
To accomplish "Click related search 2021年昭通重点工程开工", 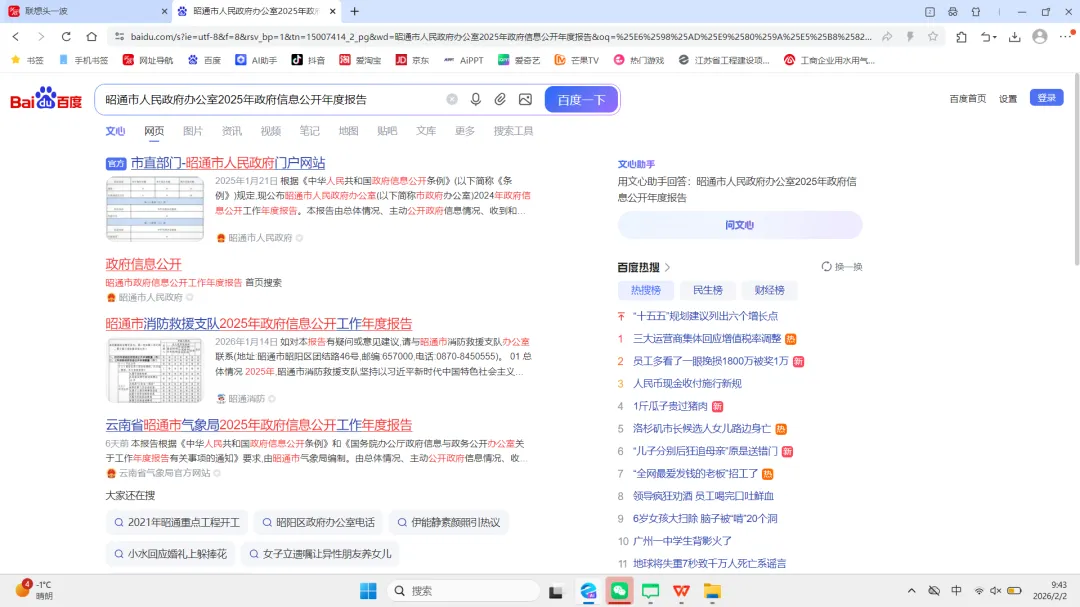I will tap(177, 522).
